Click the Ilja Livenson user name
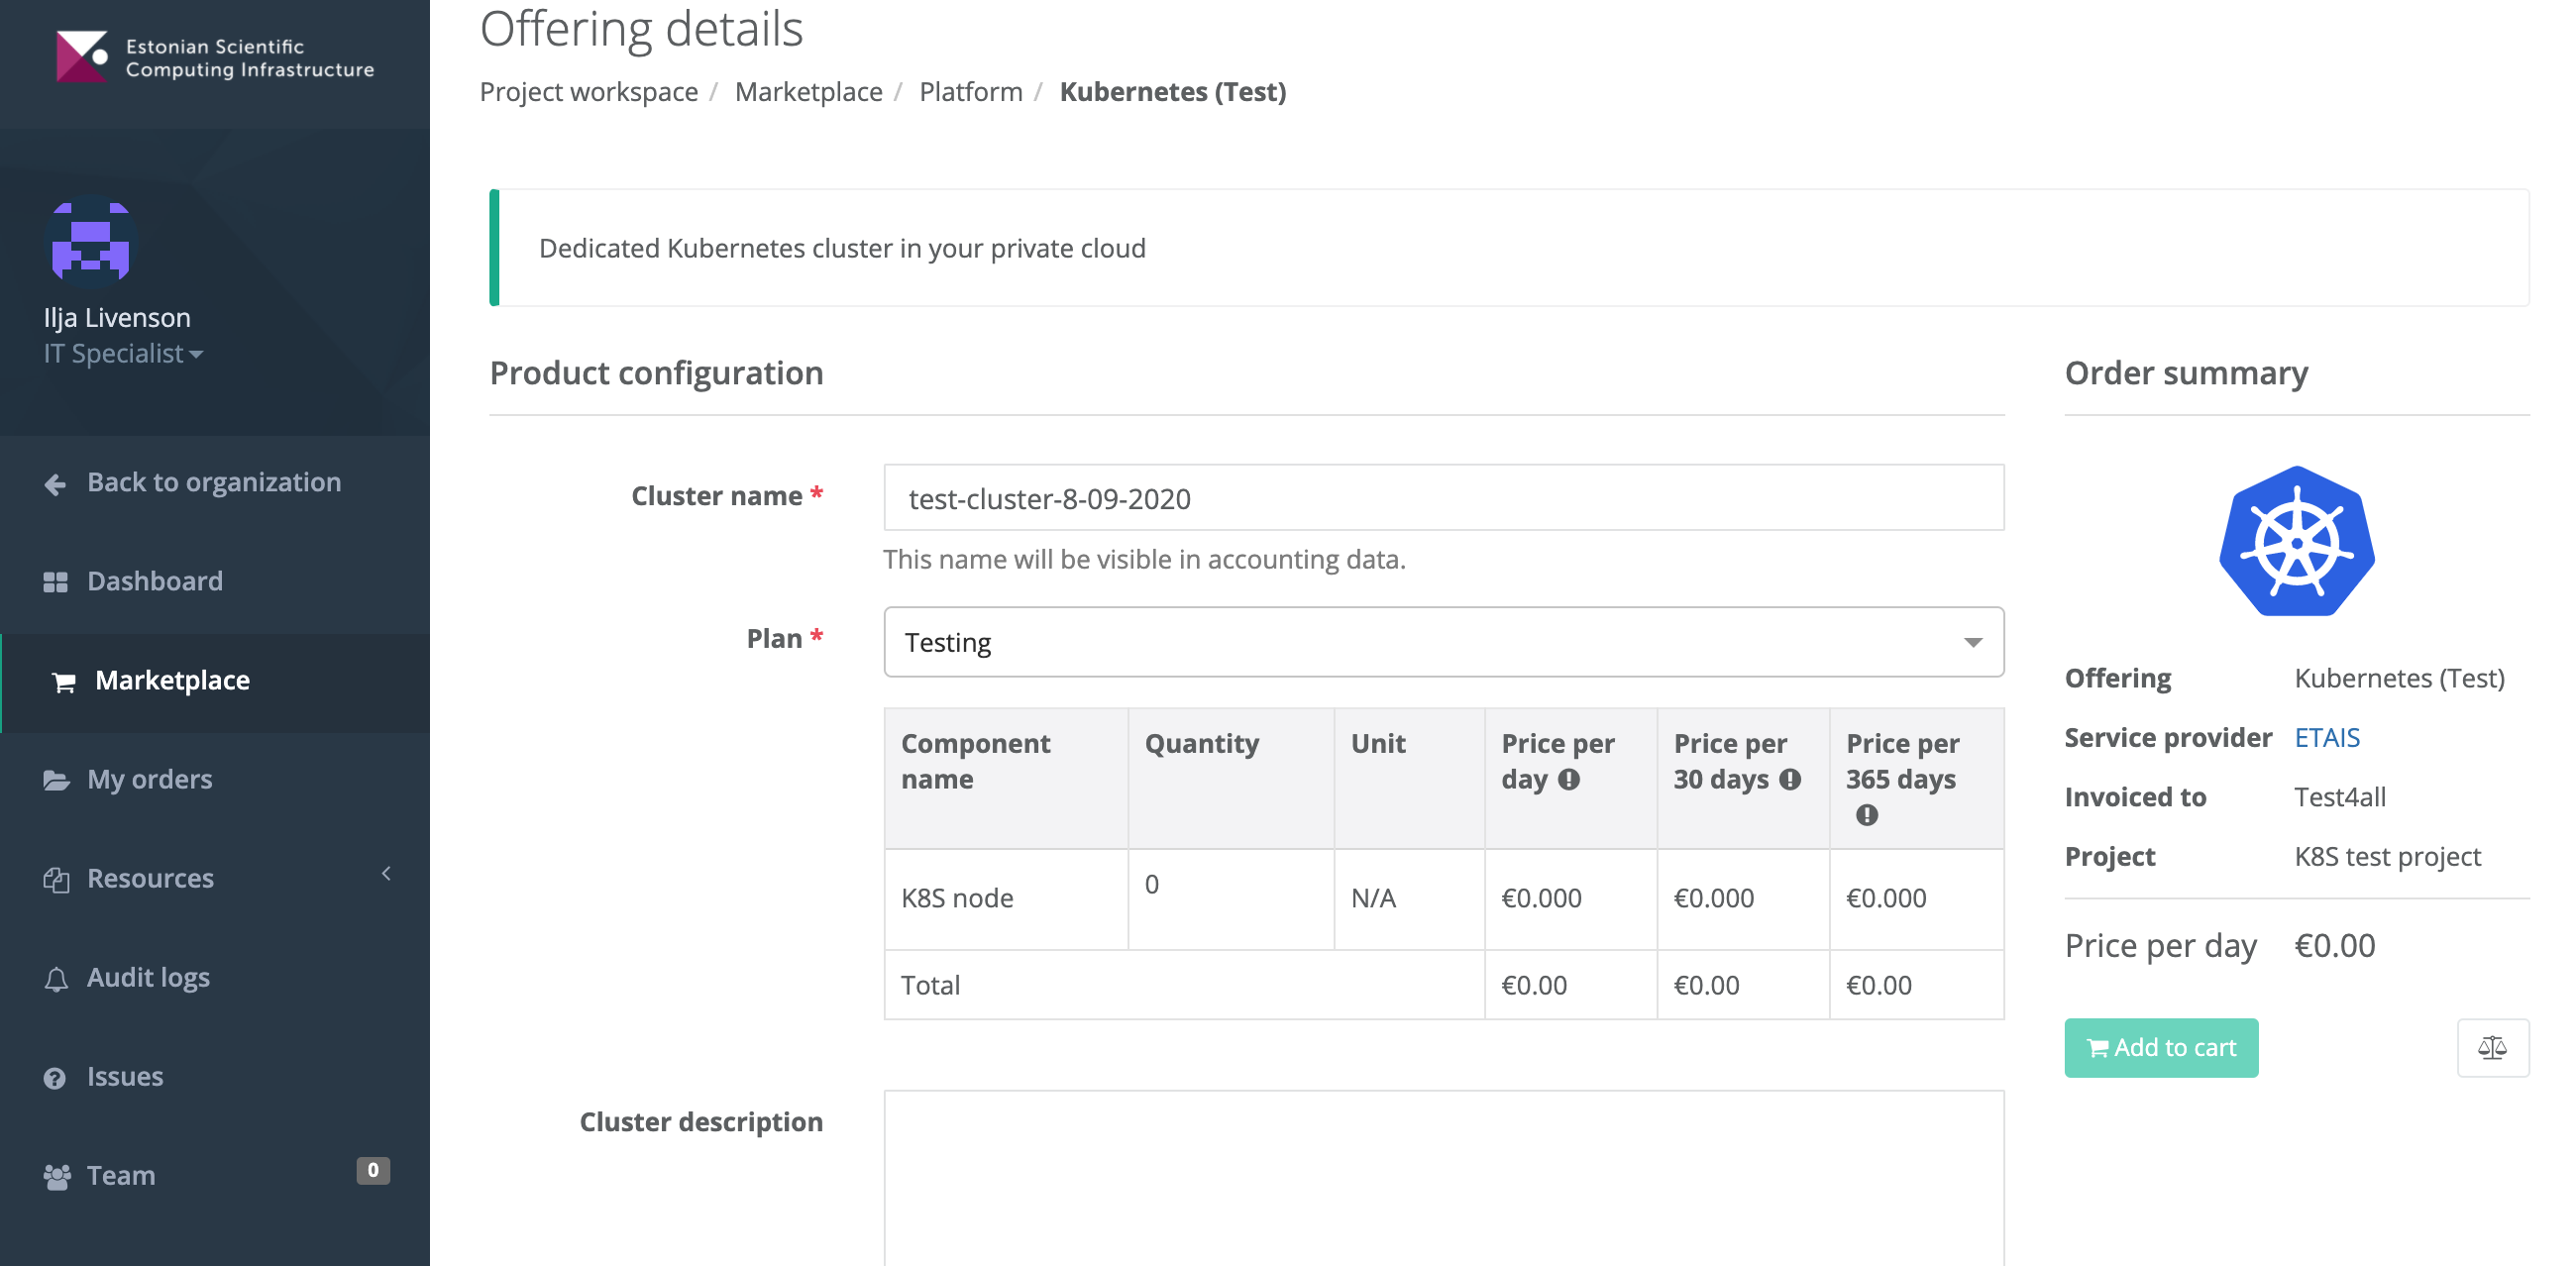The height and width of the screenshot is (1266, 2576). [x=117, y=318]
